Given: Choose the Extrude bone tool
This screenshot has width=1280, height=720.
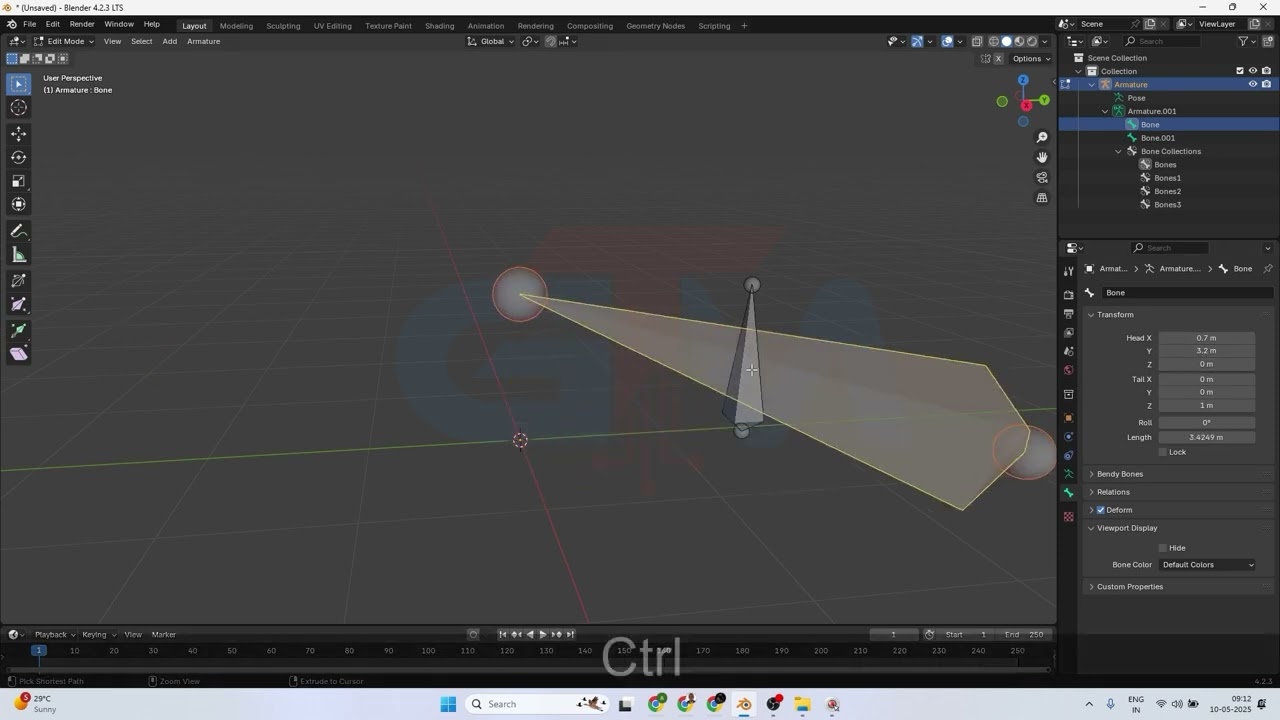Looking at the screenshot, I should (x=18, y=330).
